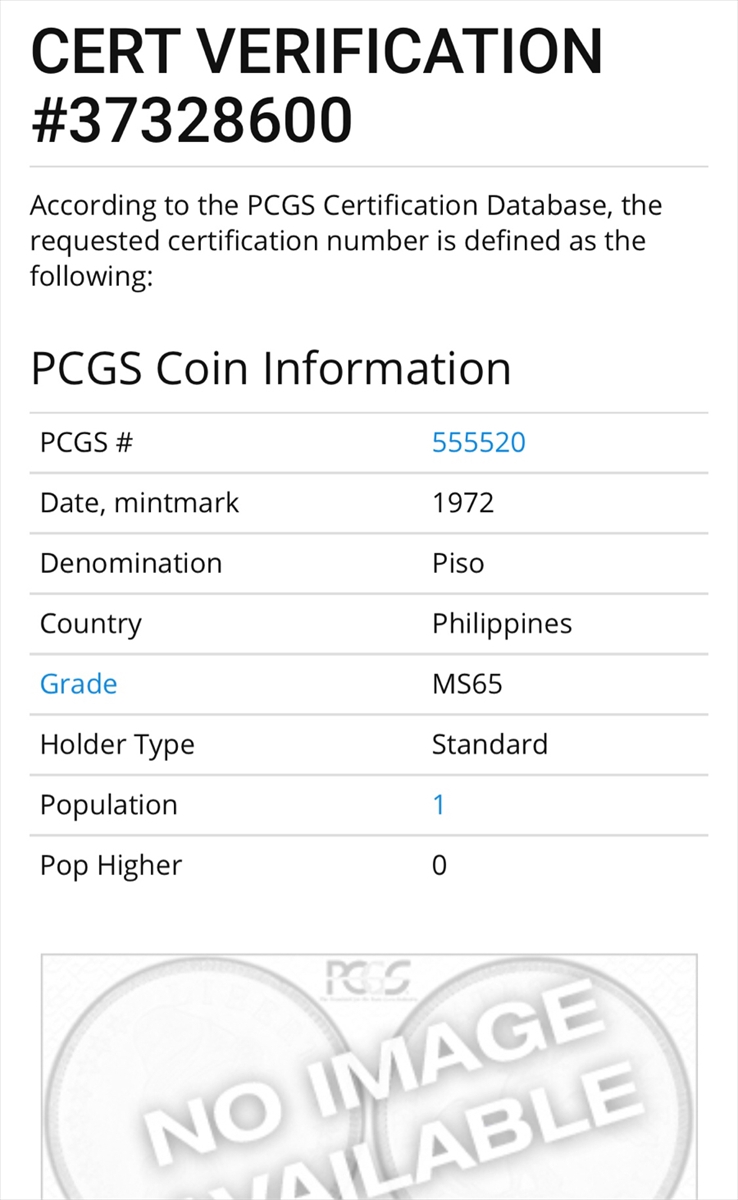This screenshot has width=738, height=1200.
Task: Open the Population count link
Action: 438,804
